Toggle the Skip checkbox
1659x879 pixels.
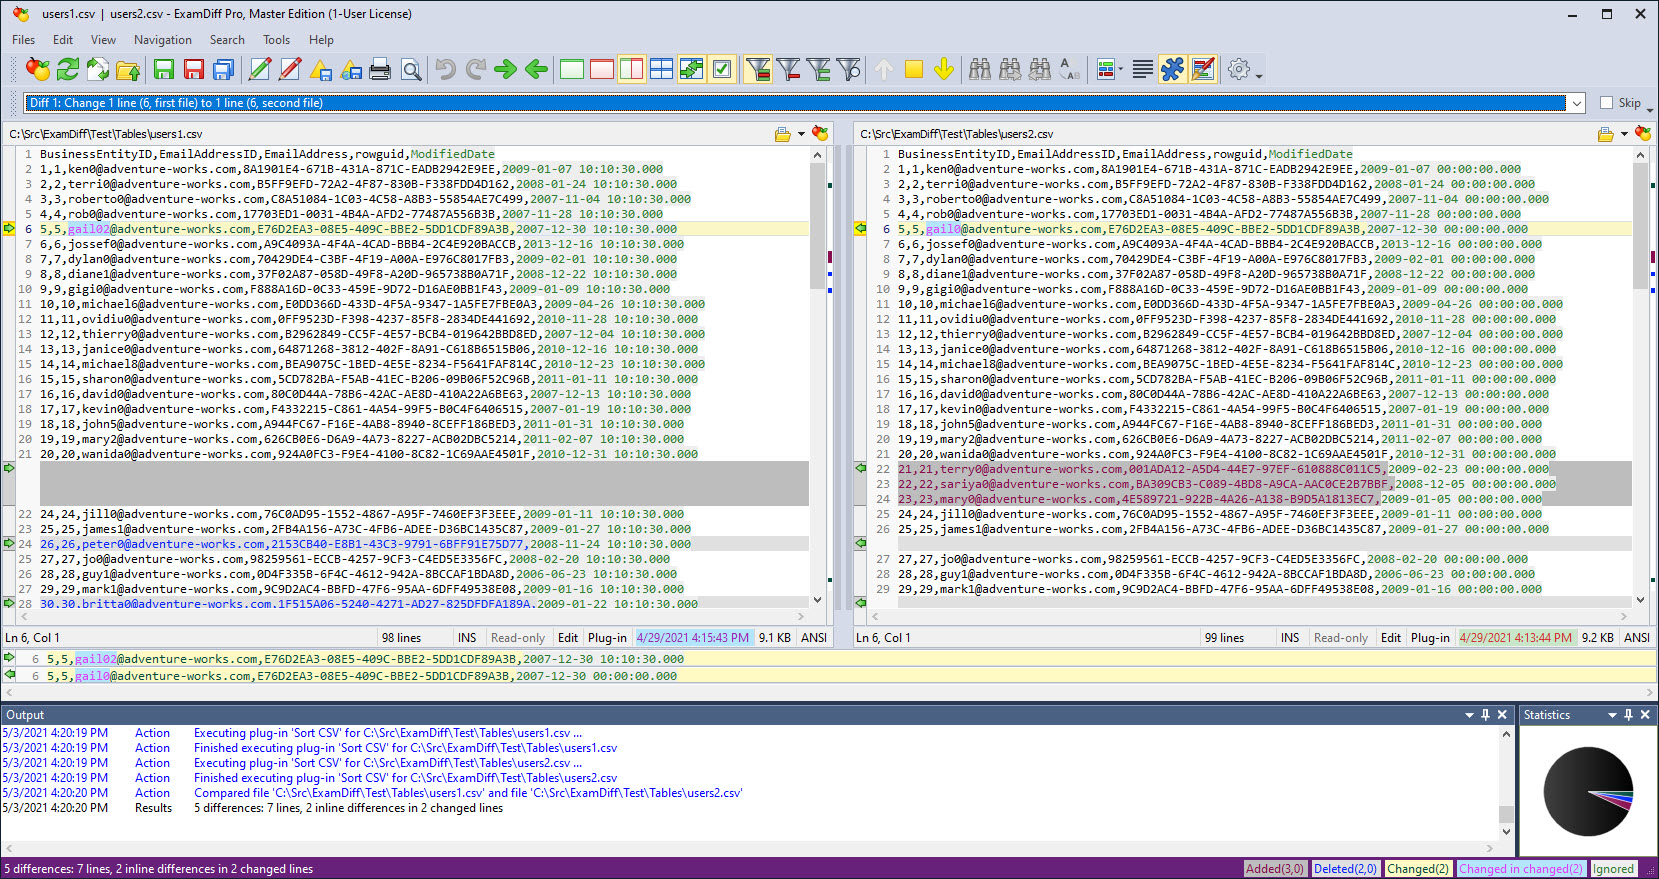click(x=1606, y=103)
